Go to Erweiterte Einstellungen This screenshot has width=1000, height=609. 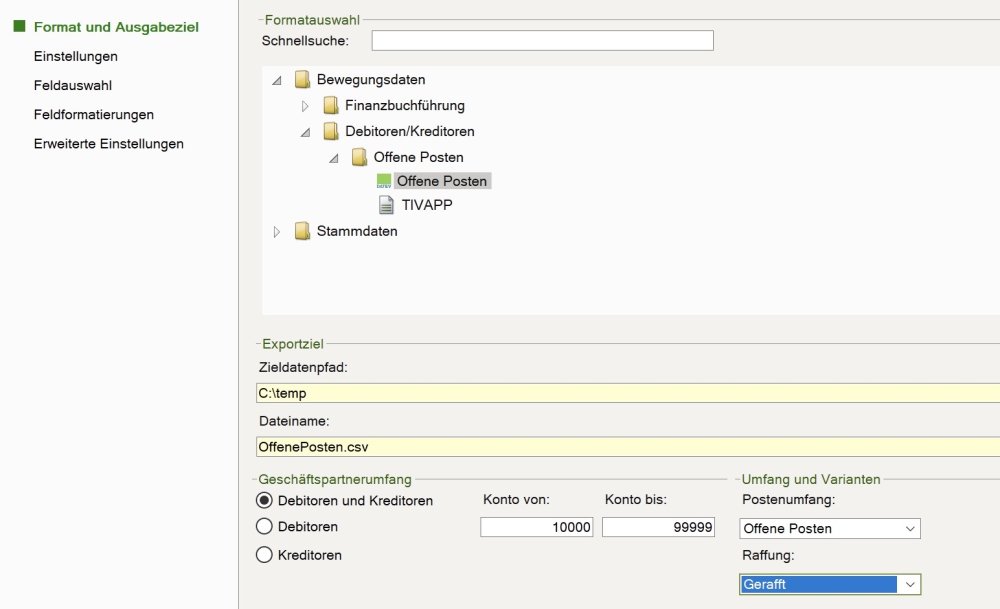click(x=108, y=144)
